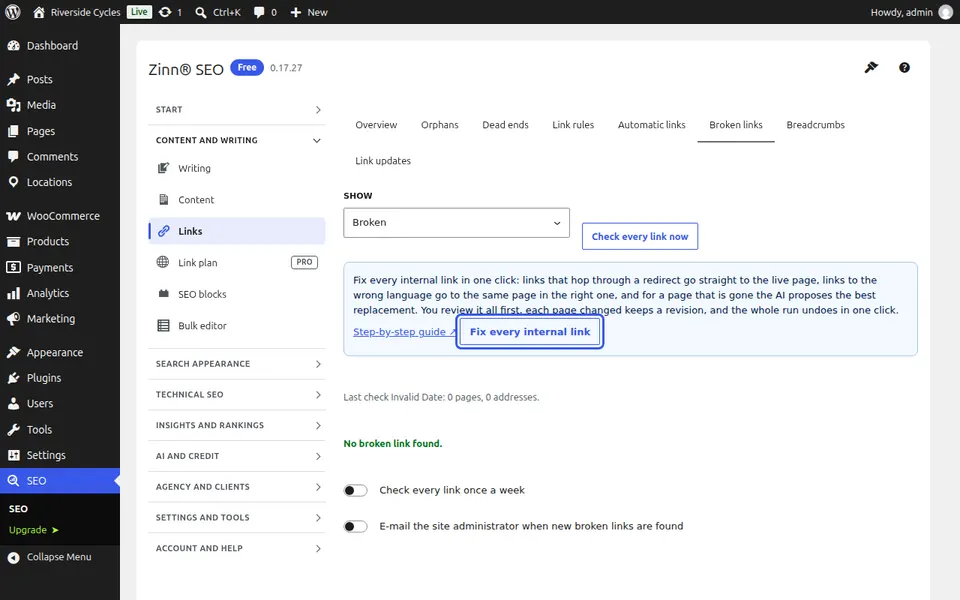Collapse the admin menu
960x600 pixels.
pos(50,557)
